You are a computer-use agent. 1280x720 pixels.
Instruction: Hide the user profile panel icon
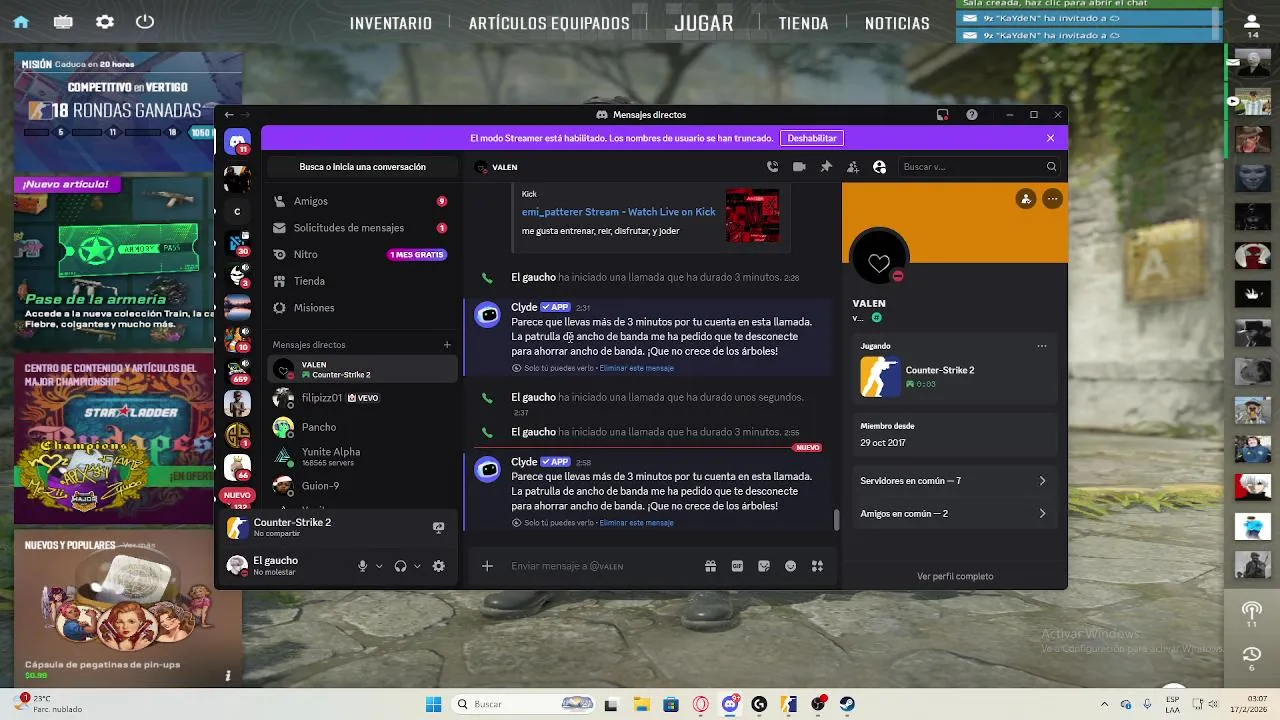[880, 167]
